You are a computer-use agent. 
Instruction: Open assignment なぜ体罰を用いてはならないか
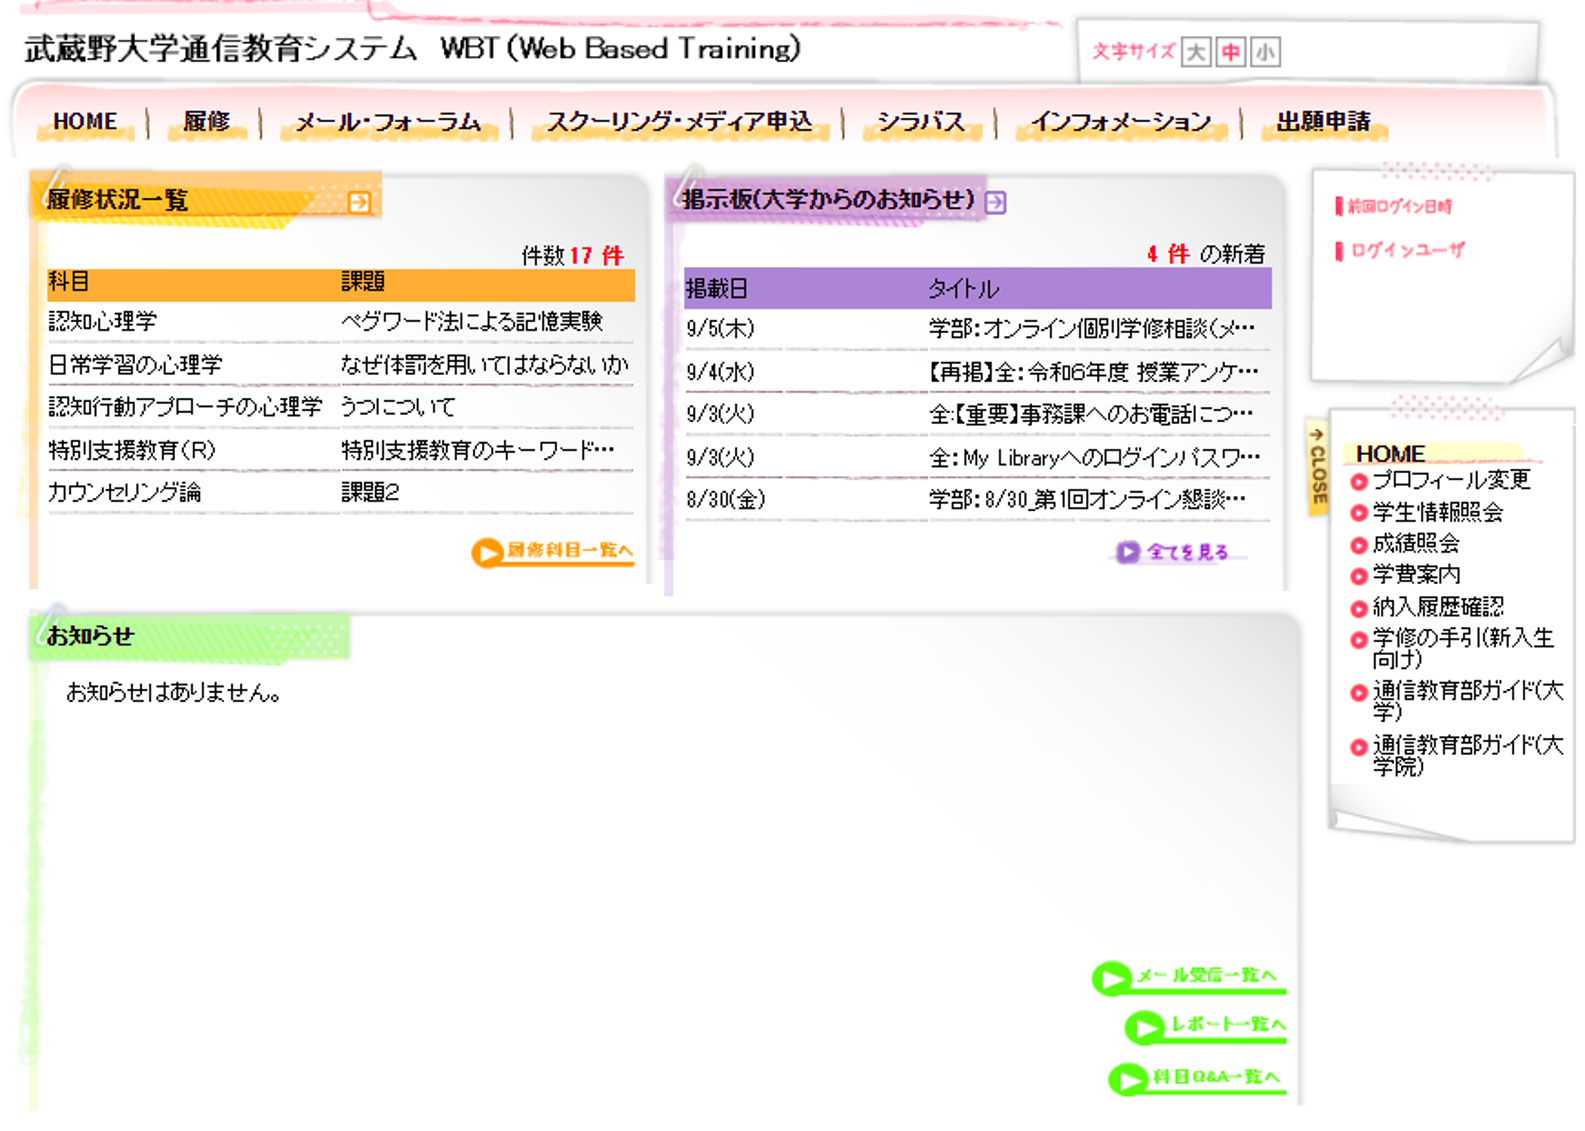click(485, 365)
